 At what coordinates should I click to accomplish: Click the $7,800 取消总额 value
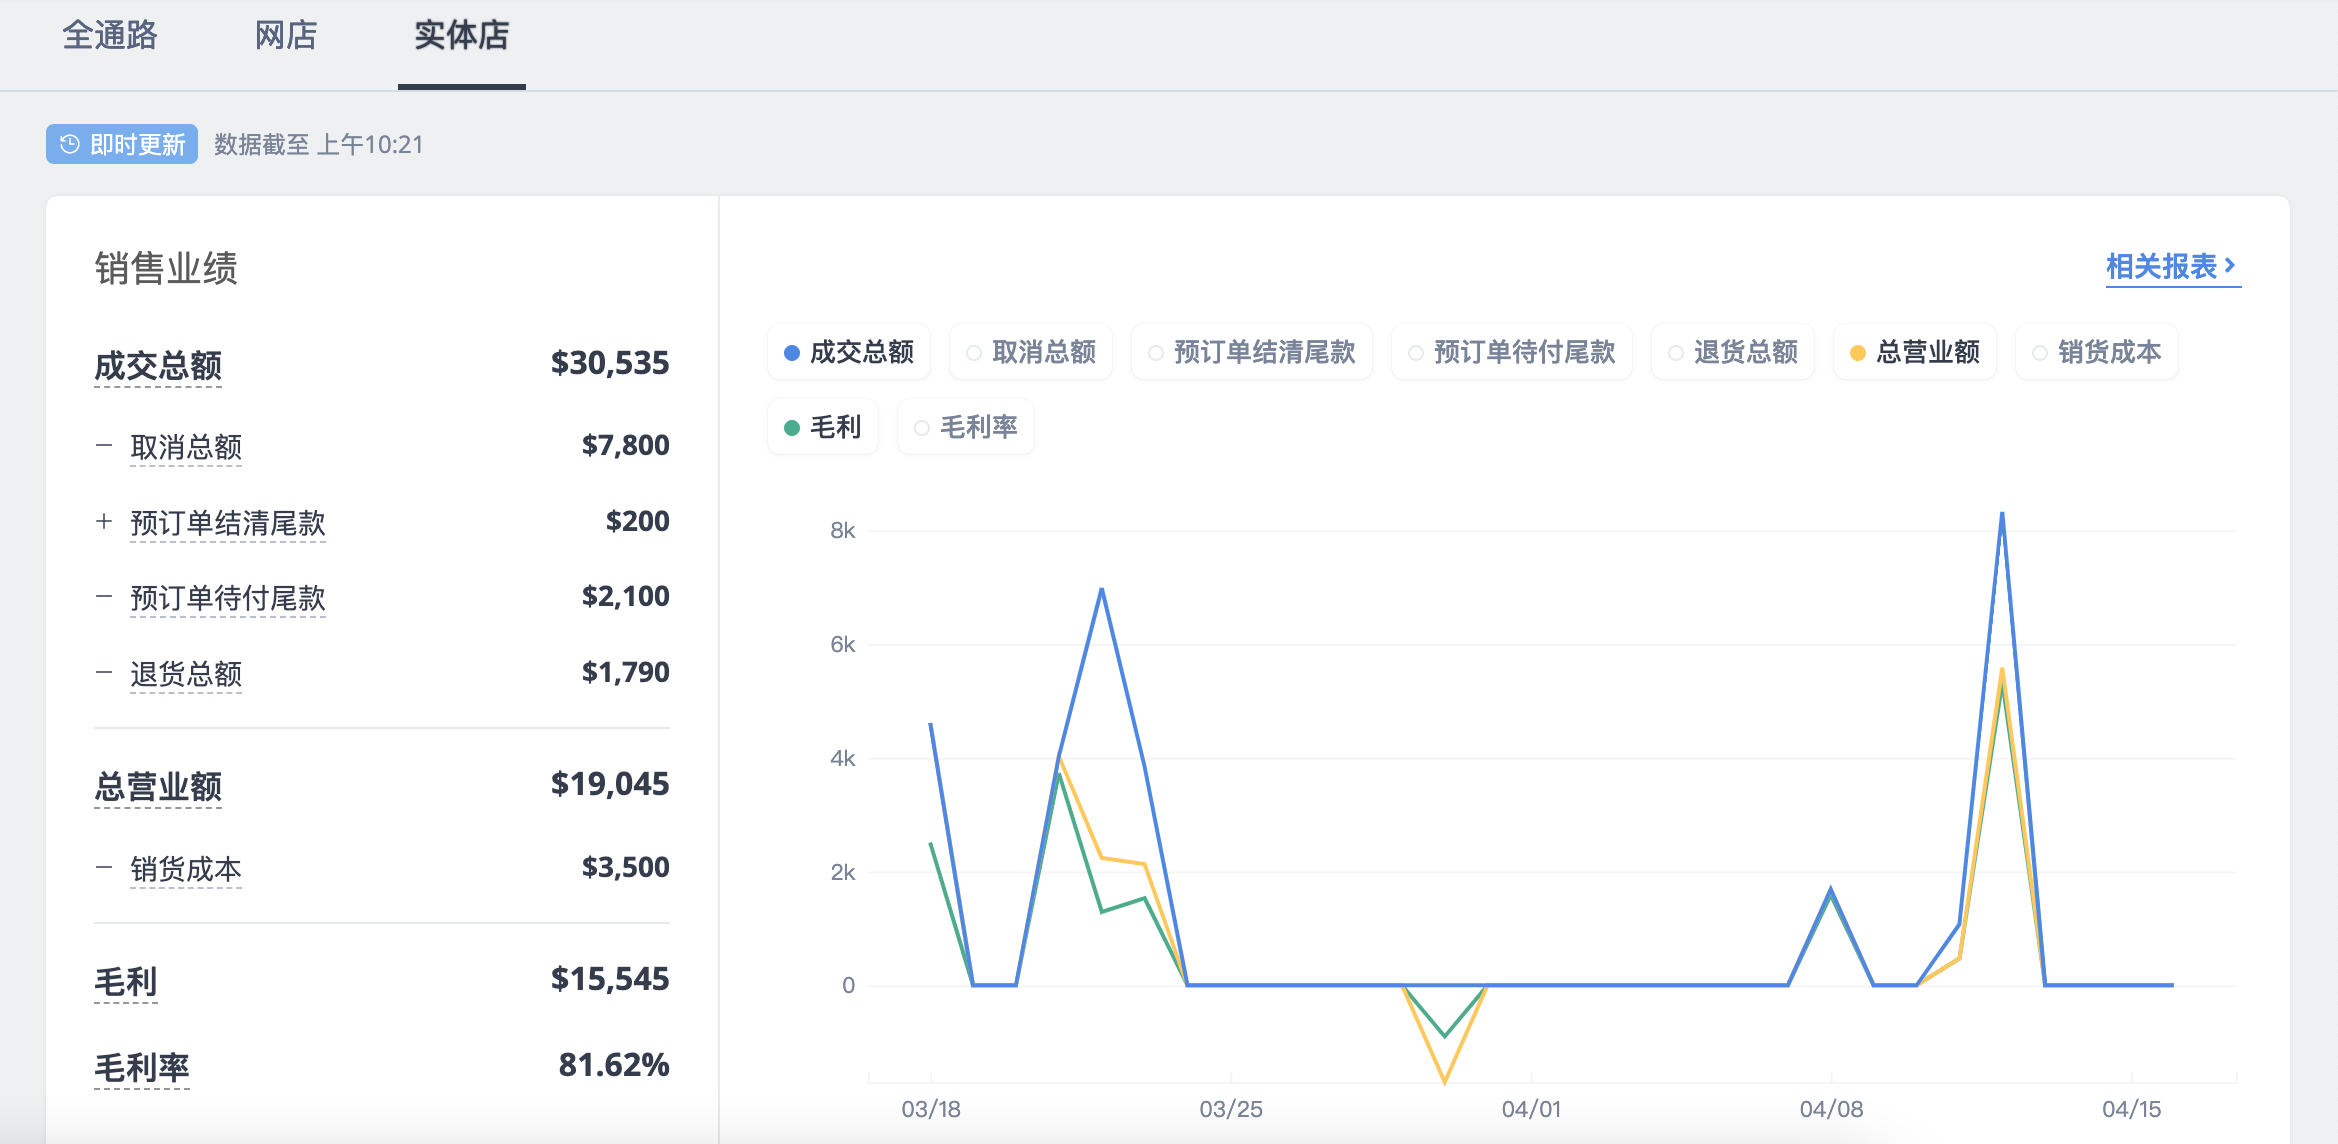626,445
